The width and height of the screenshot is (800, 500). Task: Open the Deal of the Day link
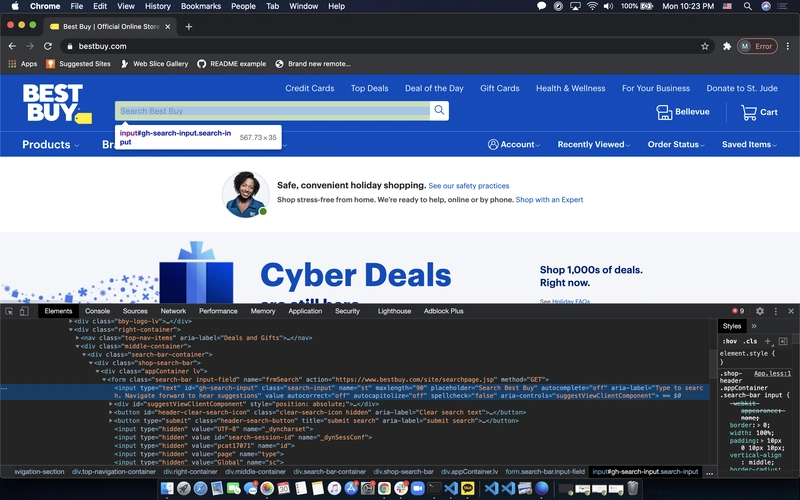(434, 88)
